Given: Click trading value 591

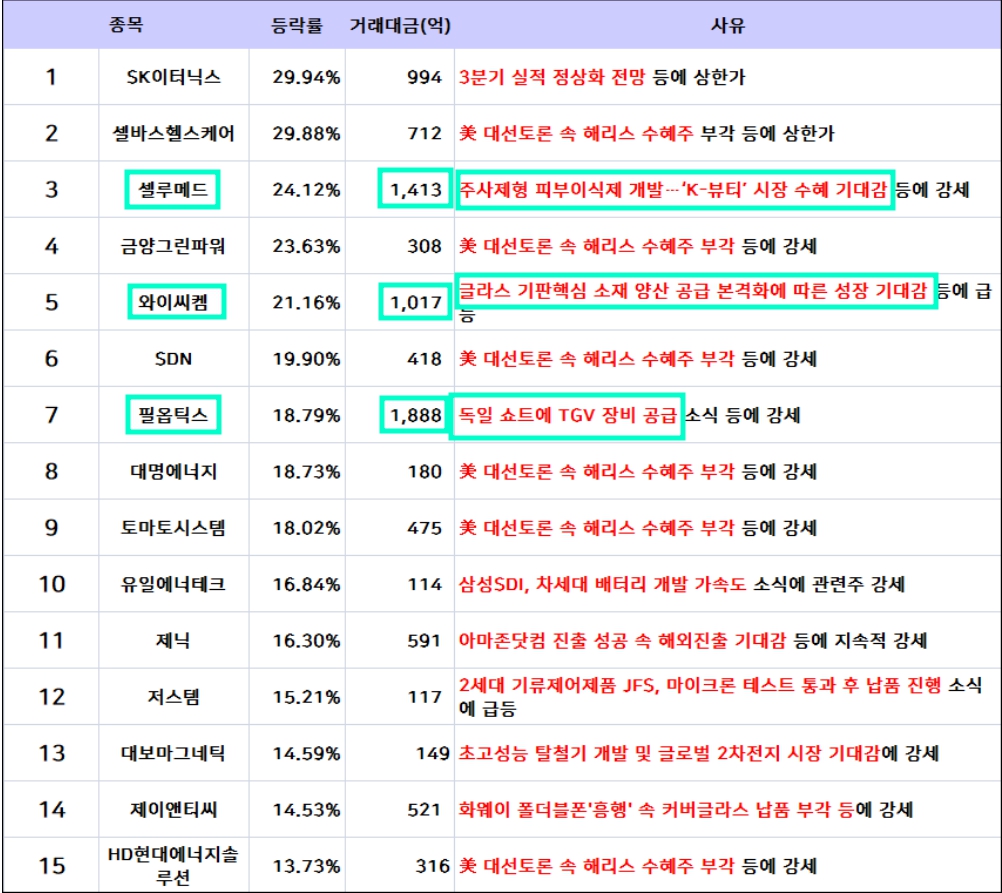Looking at the screenshot, I should (x=424, y=641).
